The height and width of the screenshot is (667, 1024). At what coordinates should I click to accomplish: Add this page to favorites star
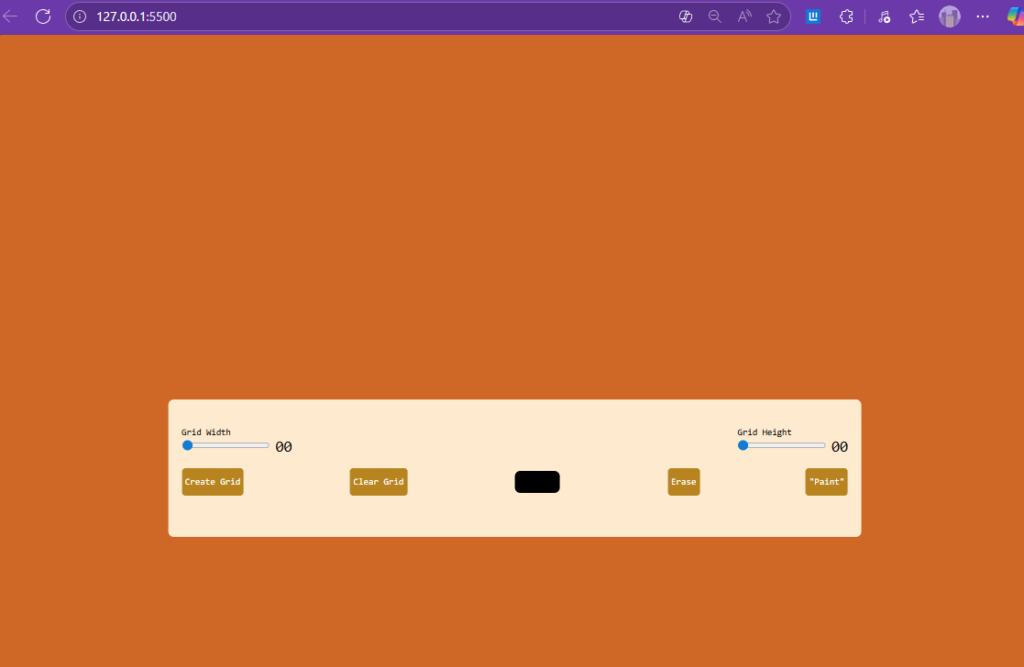773,16
